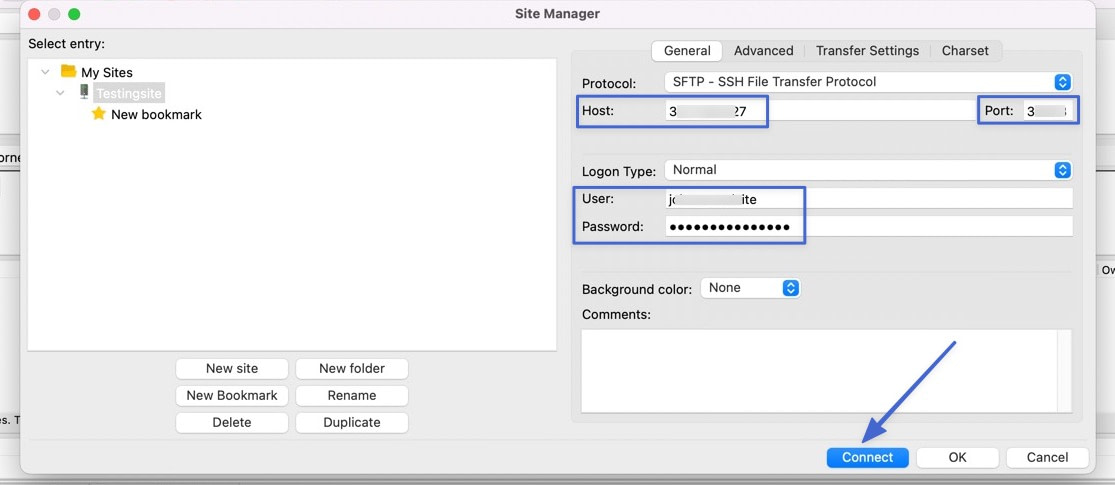
Task: Switch to the Transfer Settings tab
Action: 867,51
